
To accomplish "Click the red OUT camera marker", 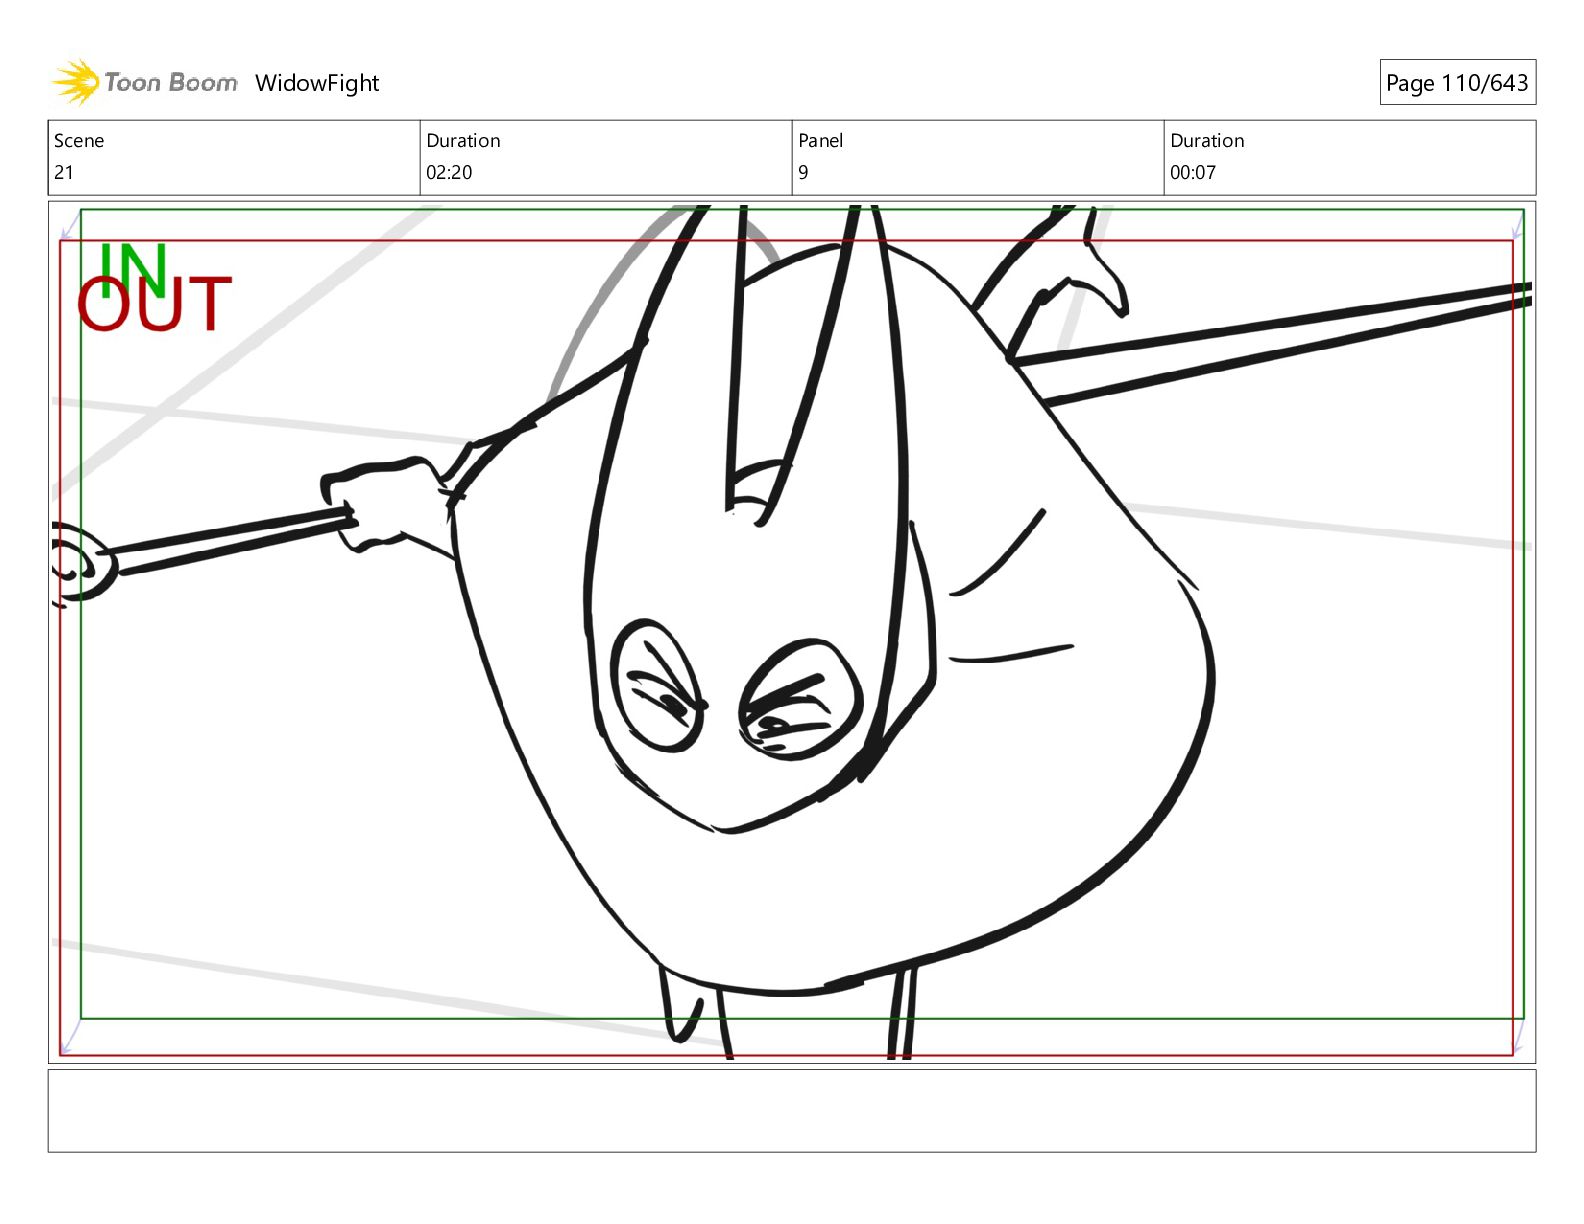I will tap(155, 305).
